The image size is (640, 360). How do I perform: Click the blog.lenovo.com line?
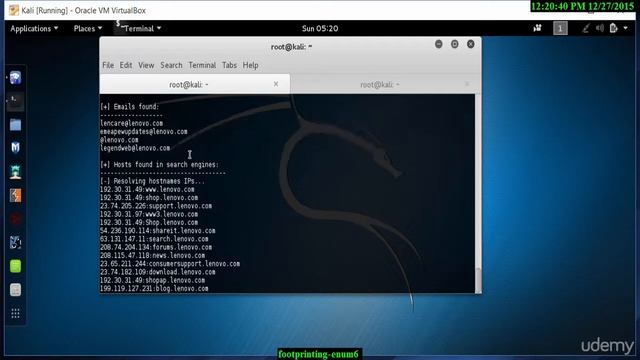(154, 288)
